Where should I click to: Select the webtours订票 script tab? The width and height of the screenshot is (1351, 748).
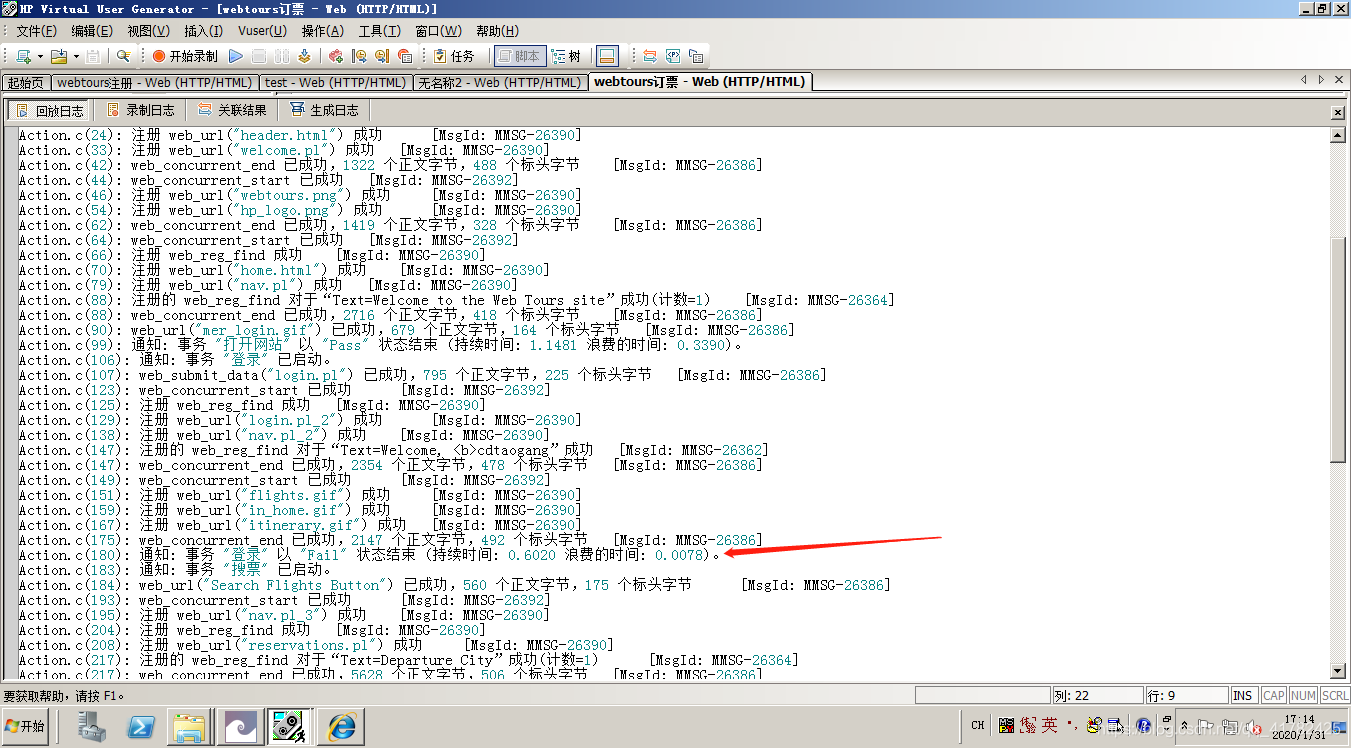coord(699,82)
